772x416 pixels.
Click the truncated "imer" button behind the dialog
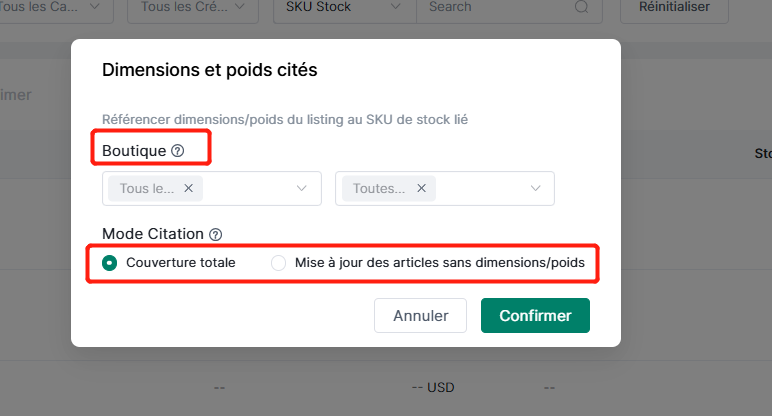(x=16, y=95)
